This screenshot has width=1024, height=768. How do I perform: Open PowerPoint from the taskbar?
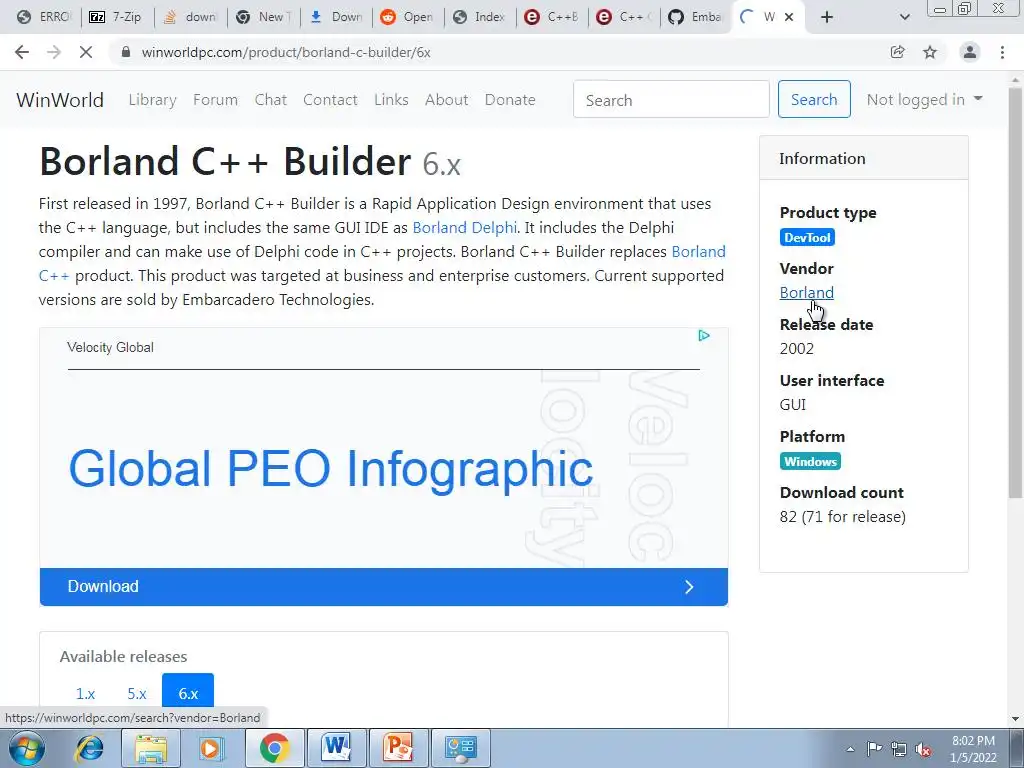pos(398,748)
